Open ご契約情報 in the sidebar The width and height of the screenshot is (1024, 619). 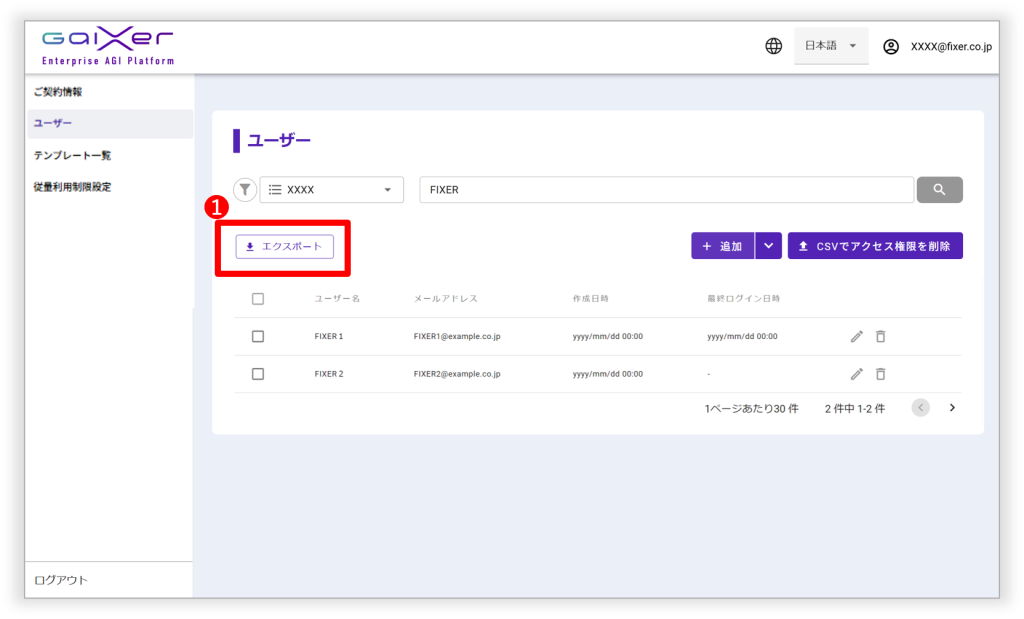point(58,92)
